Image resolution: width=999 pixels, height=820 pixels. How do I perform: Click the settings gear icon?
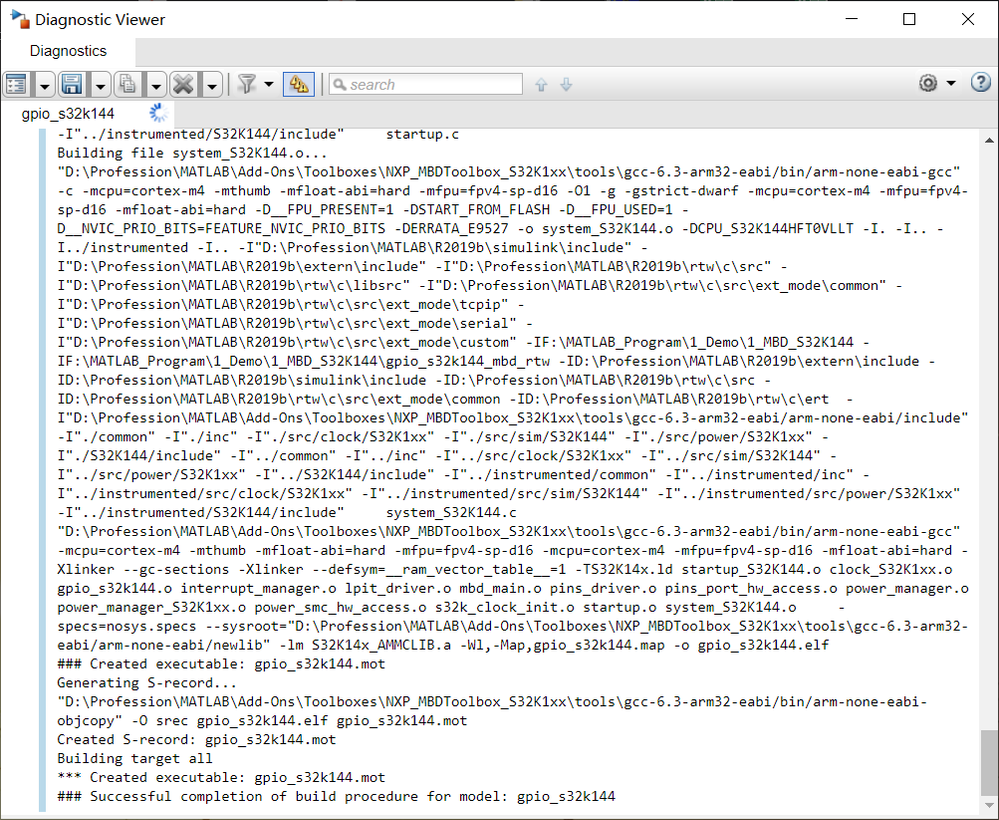click(x=928, y=83)
